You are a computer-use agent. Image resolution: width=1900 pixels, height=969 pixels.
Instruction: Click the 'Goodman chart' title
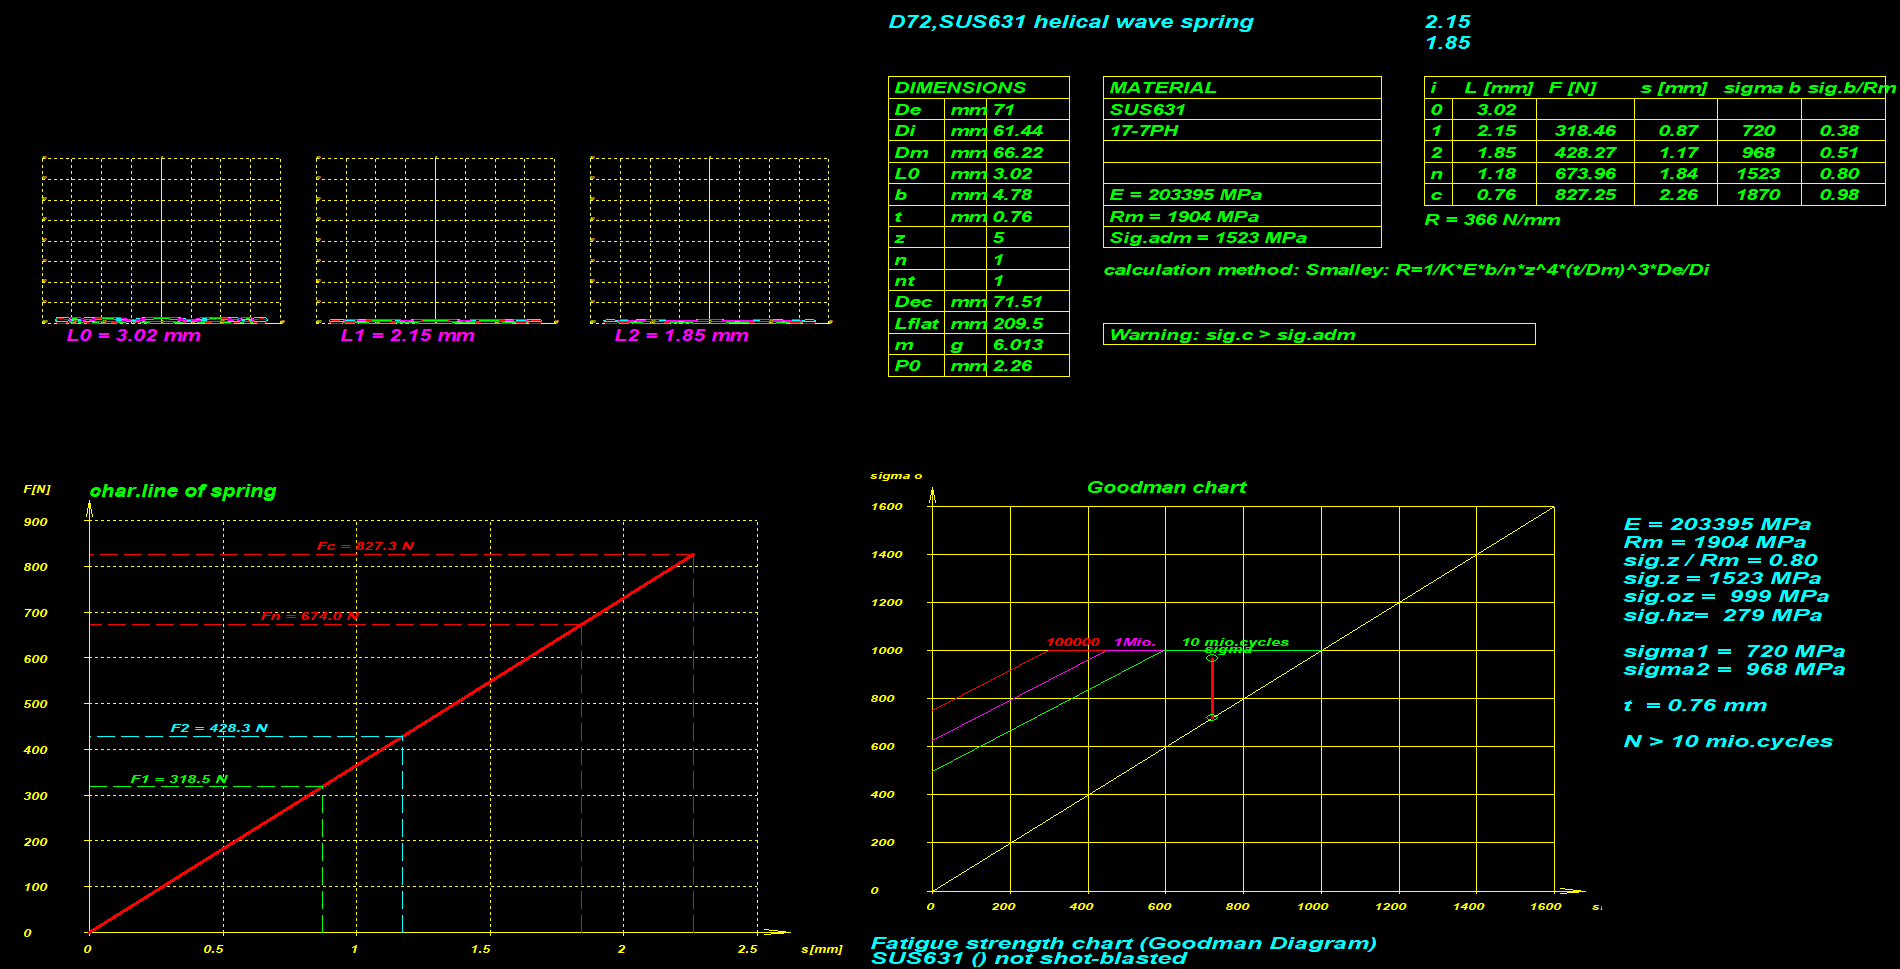(1166, 488)
